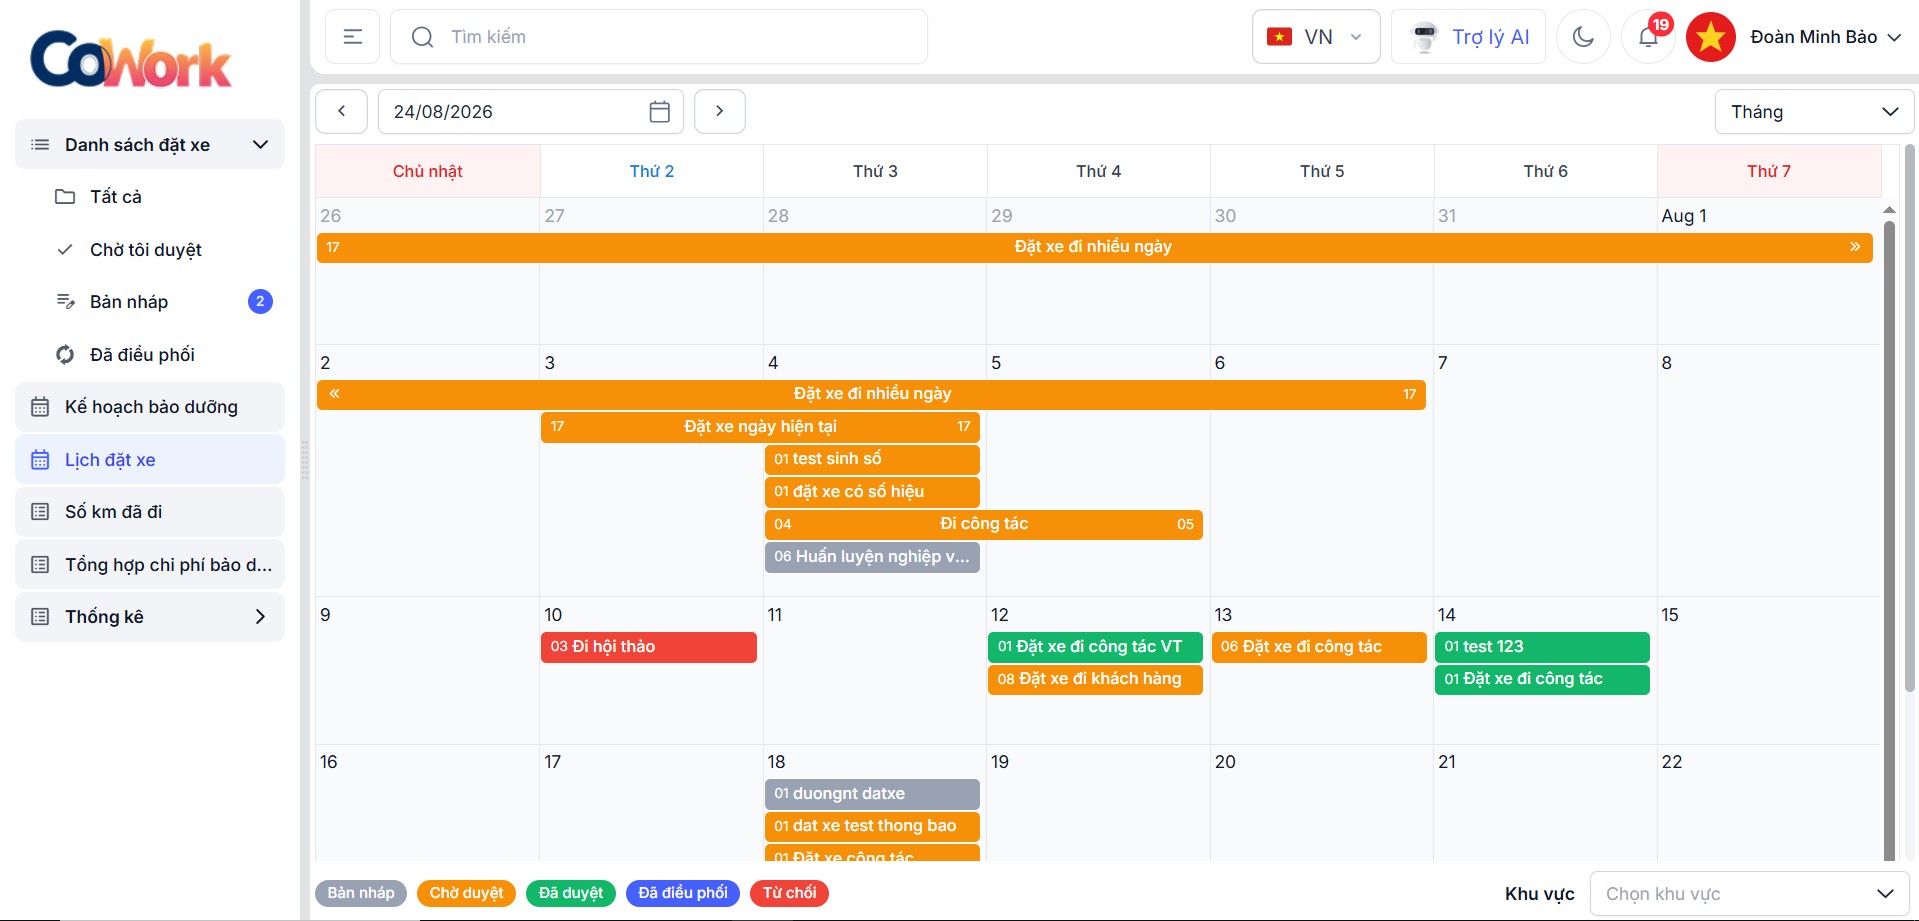The image size is (1919, 921).
Task: Open Chọn khu vực dropdown
Action: tap(1749, 894)
